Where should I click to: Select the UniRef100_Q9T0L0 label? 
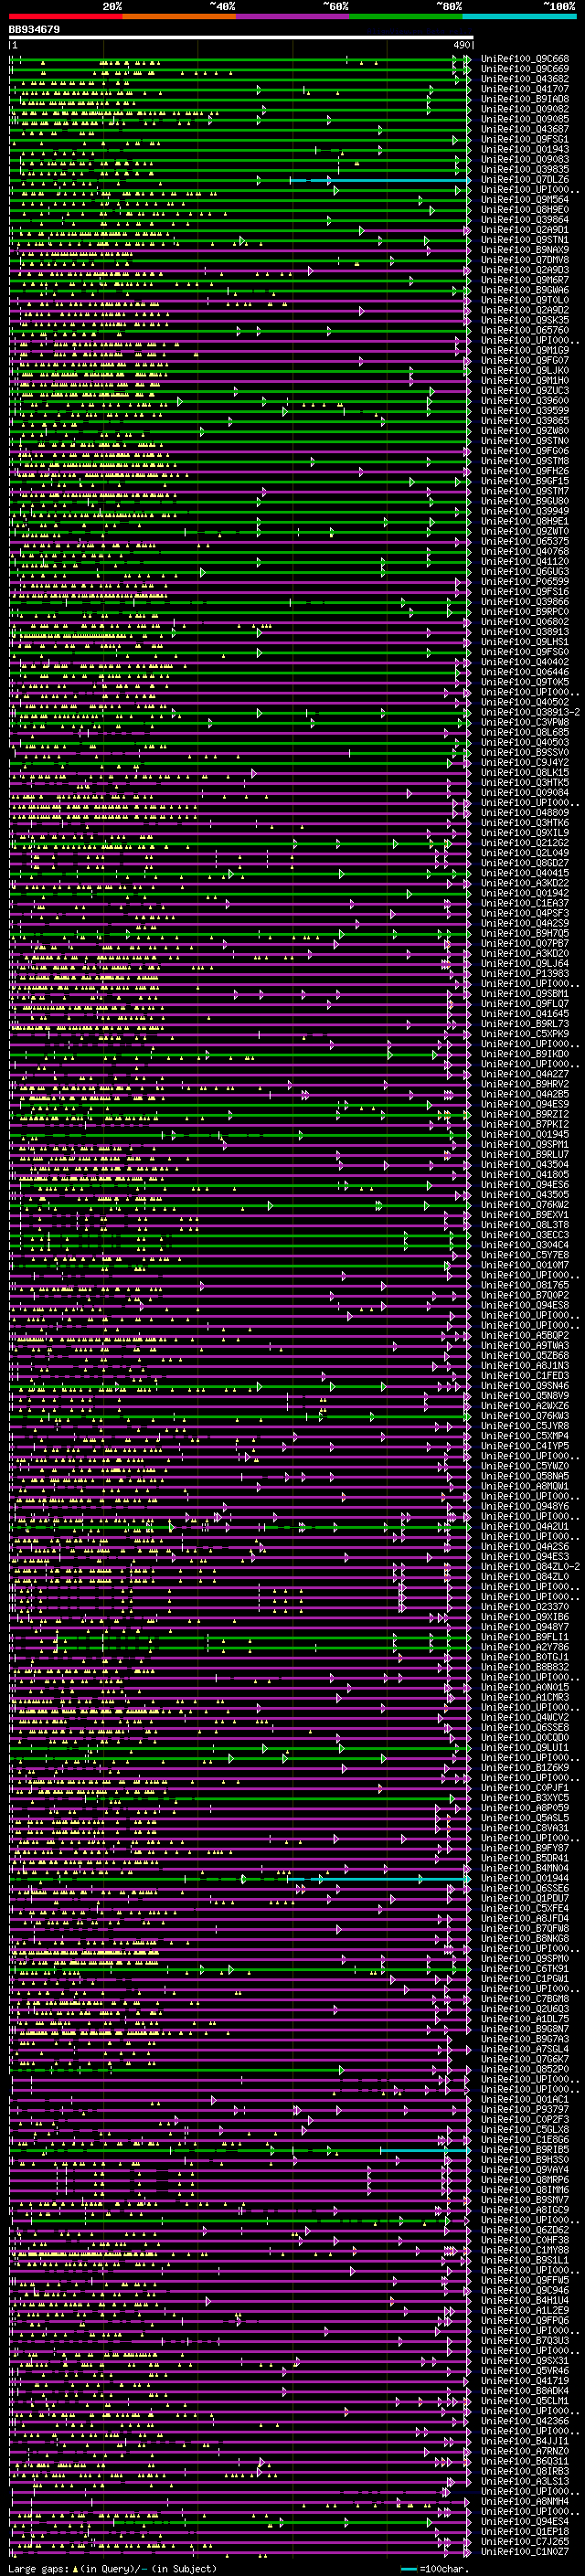[525, 300]
